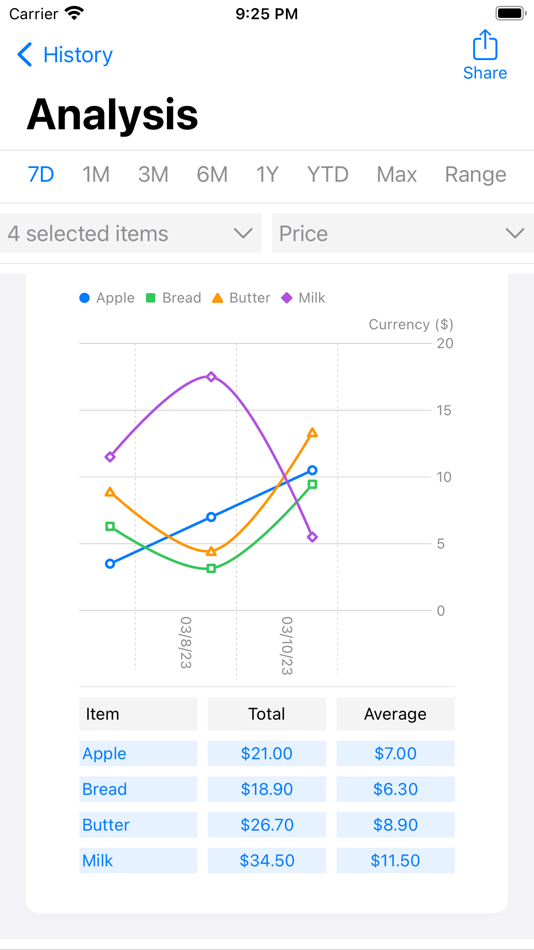Choose the Max time range
Screen dimensions: 534x950
(396, 174)
